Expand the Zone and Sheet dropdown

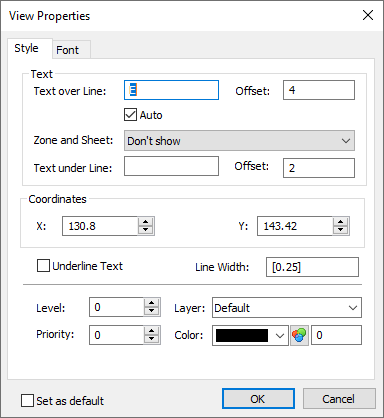239,141
